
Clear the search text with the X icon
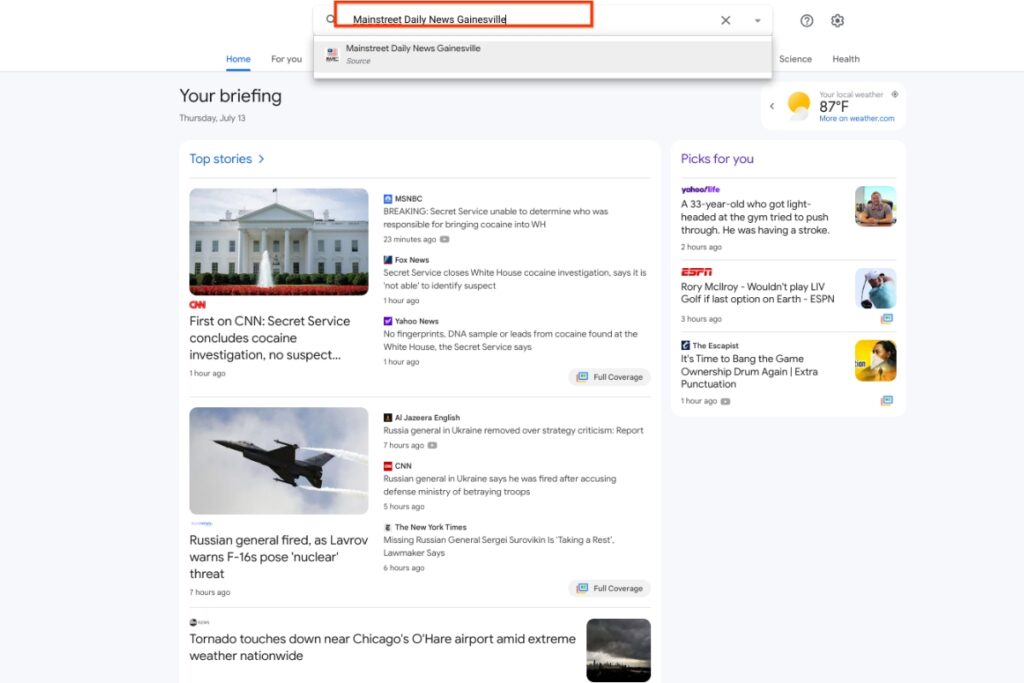click(726, 20)
